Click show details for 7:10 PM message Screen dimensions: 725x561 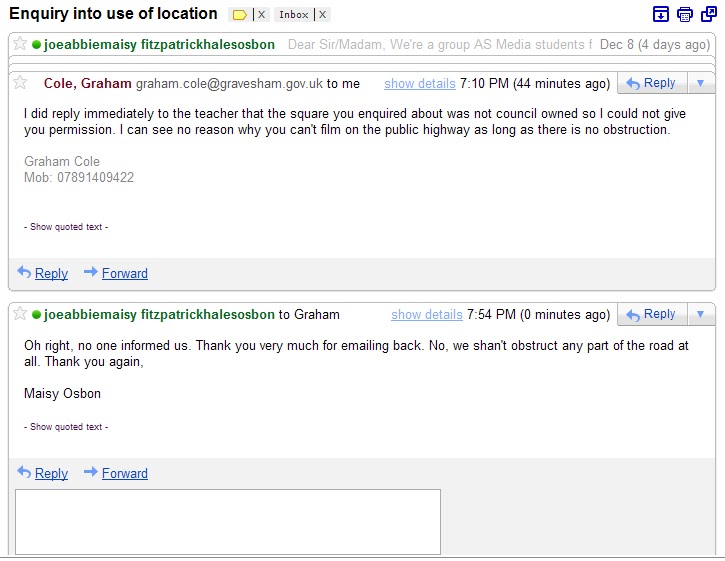click(x=420, y=84)
